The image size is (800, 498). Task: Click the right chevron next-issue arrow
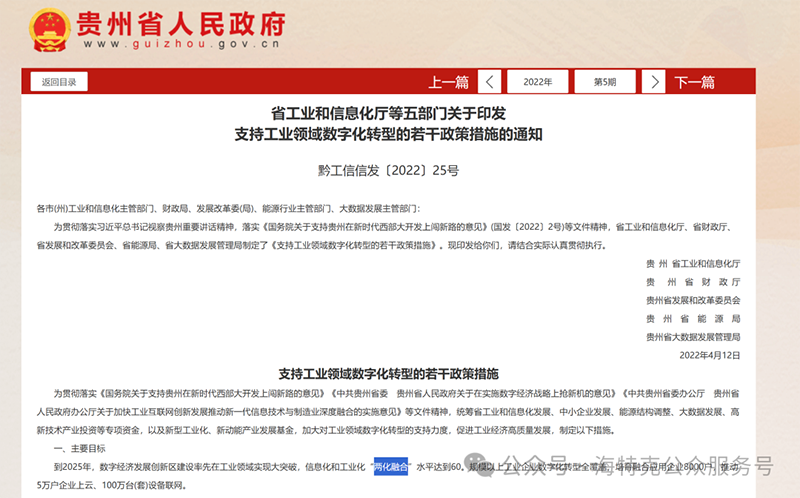[x=652, y=81]
